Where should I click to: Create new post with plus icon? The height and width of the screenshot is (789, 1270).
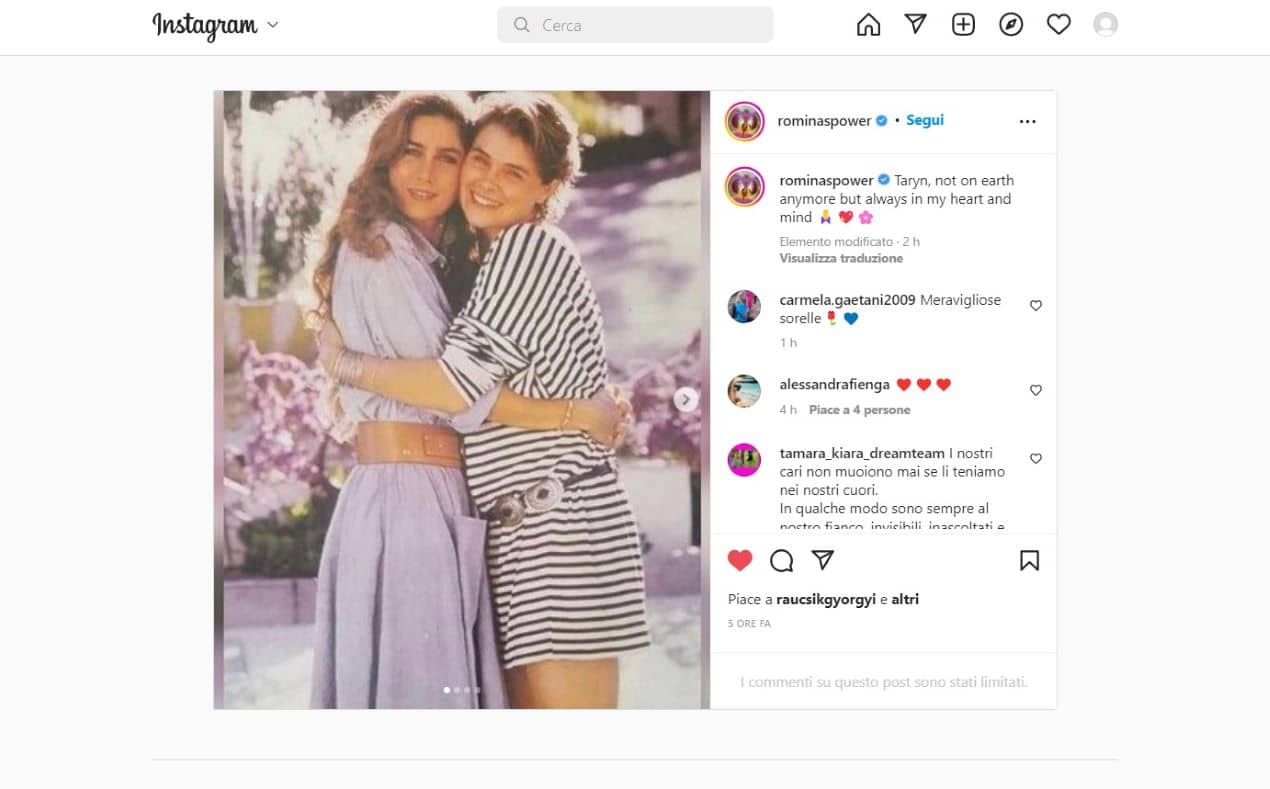coord(963,25)
